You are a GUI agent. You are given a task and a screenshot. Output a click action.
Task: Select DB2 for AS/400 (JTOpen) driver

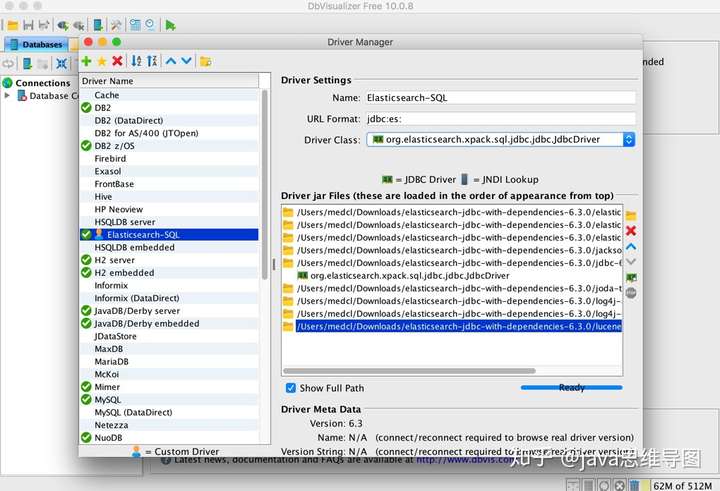tap(169, 133)
